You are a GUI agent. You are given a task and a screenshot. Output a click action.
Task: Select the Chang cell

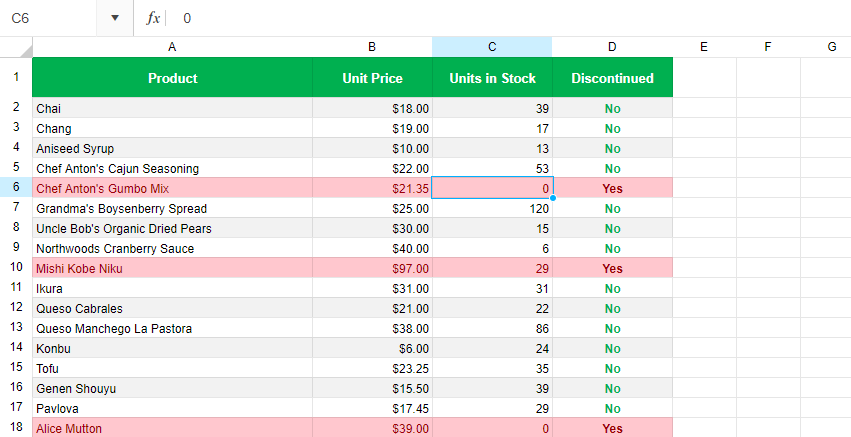point(172,128)
